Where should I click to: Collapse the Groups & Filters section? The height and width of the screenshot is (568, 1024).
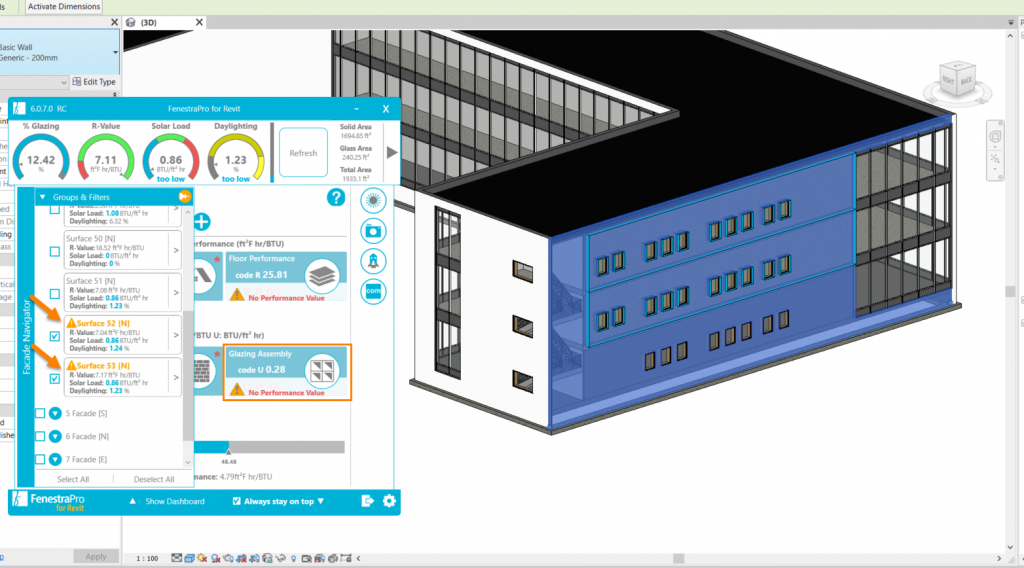(x=42, y=197)
